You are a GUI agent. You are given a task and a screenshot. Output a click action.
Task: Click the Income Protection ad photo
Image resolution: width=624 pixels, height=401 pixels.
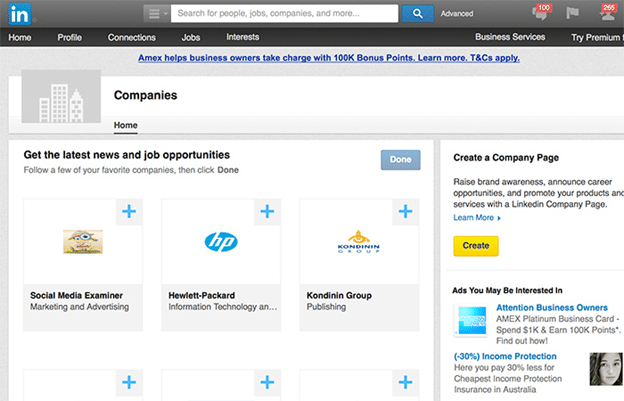click(606, 369)
